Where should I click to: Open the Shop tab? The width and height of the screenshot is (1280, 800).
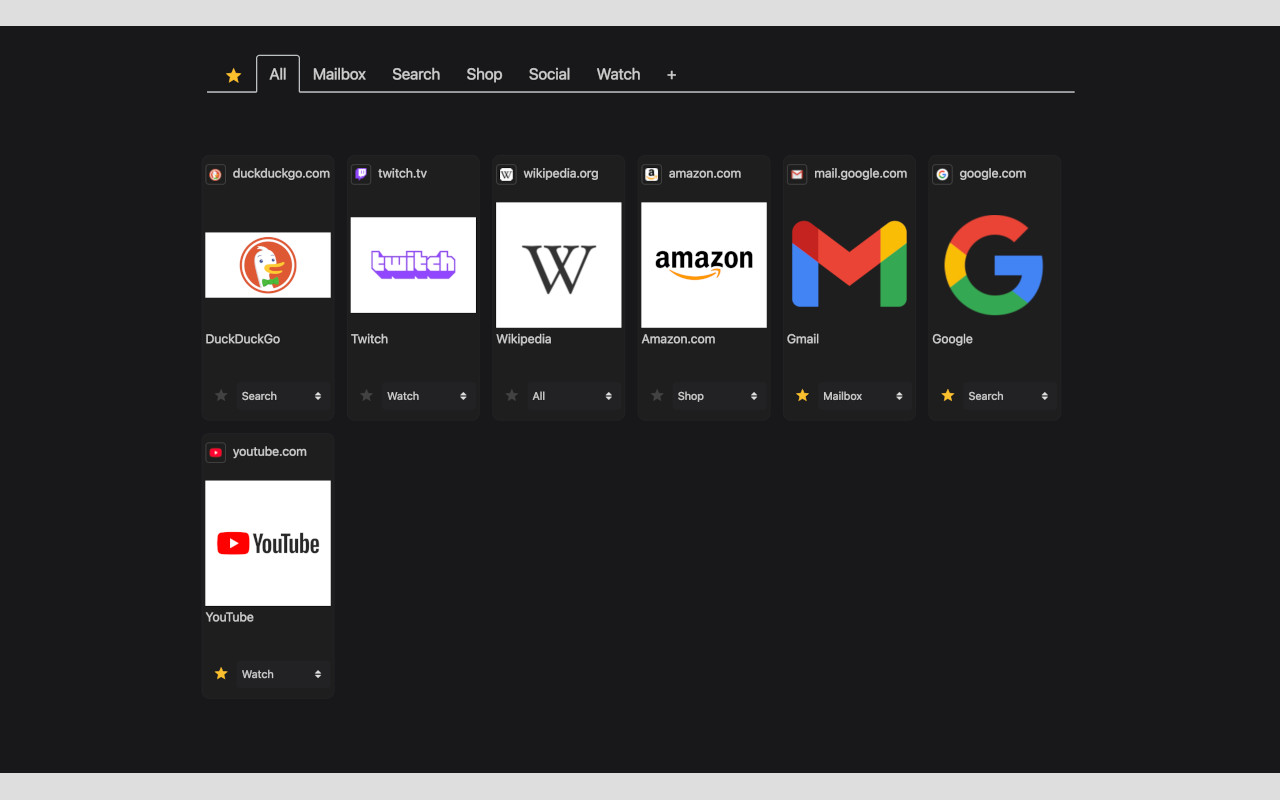(484, 74)
